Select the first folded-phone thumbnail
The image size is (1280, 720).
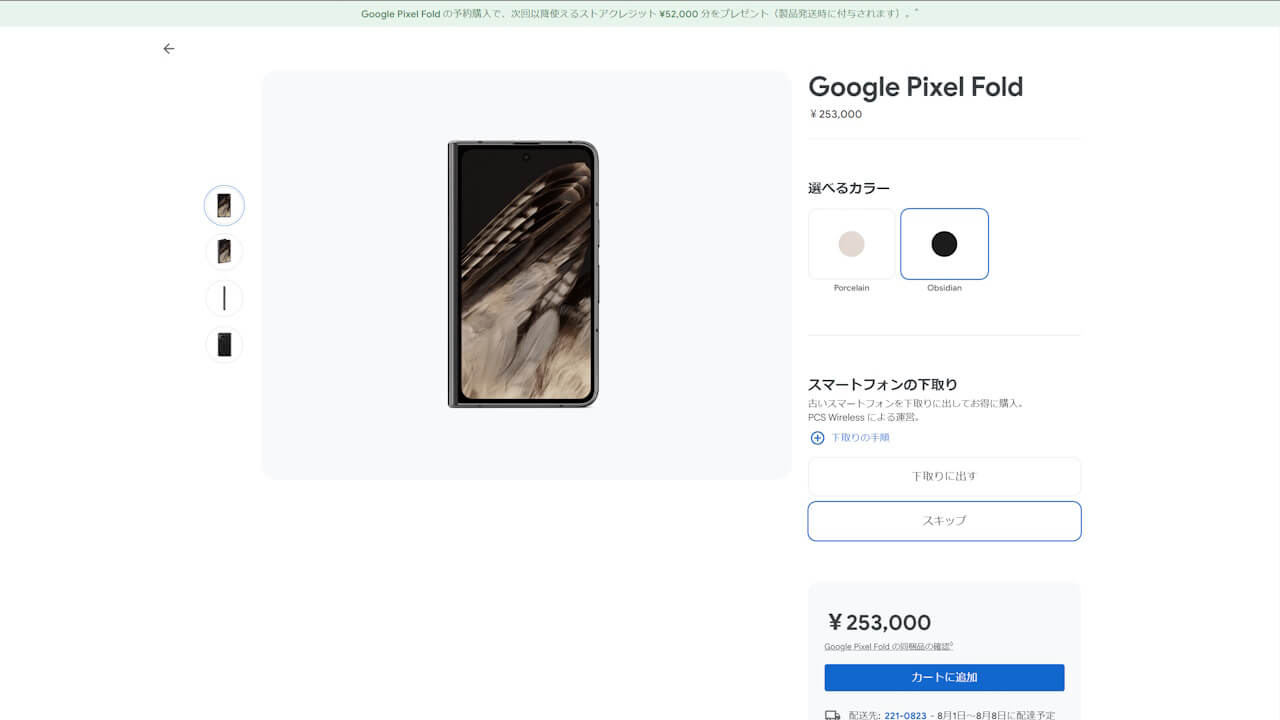pos(224,205)
